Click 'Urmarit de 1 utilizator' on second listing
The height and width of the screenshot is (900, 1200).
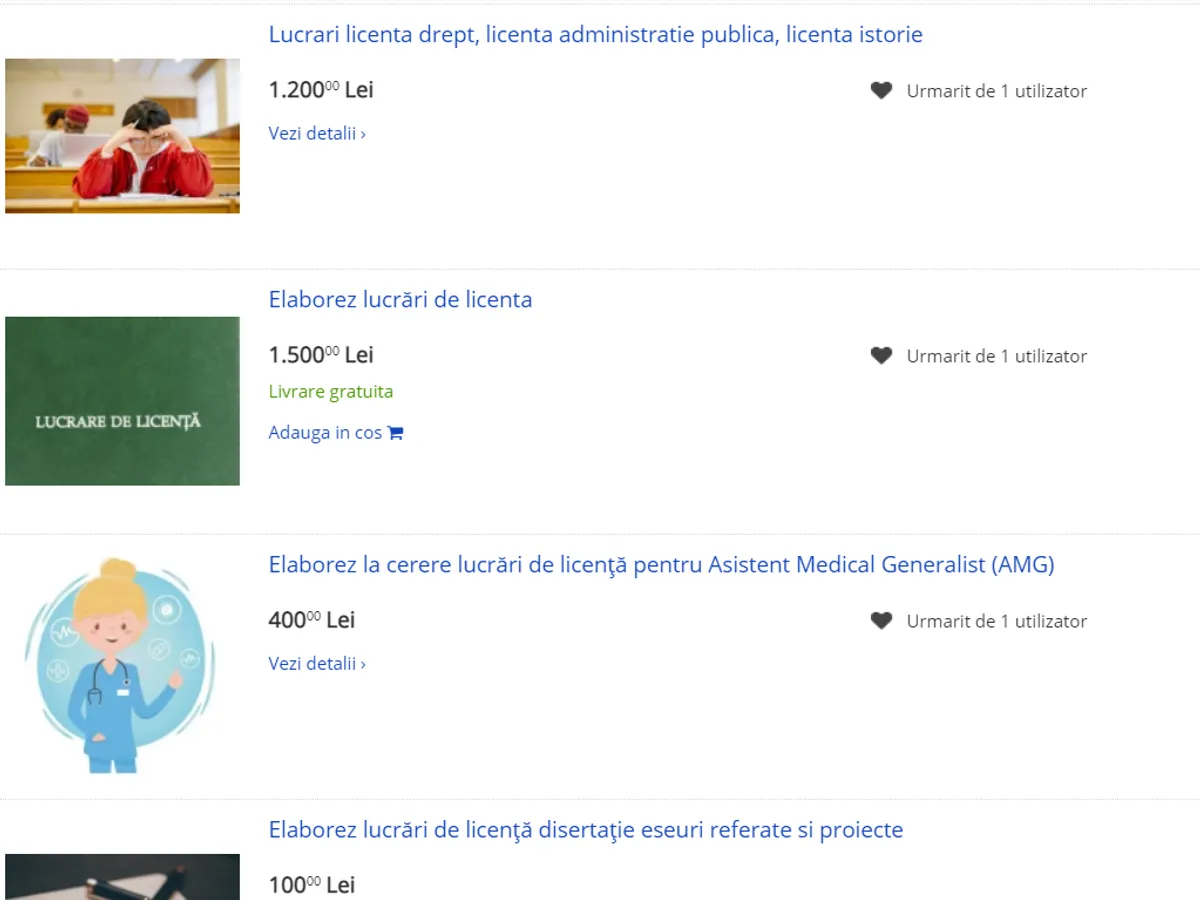[996, 356]
